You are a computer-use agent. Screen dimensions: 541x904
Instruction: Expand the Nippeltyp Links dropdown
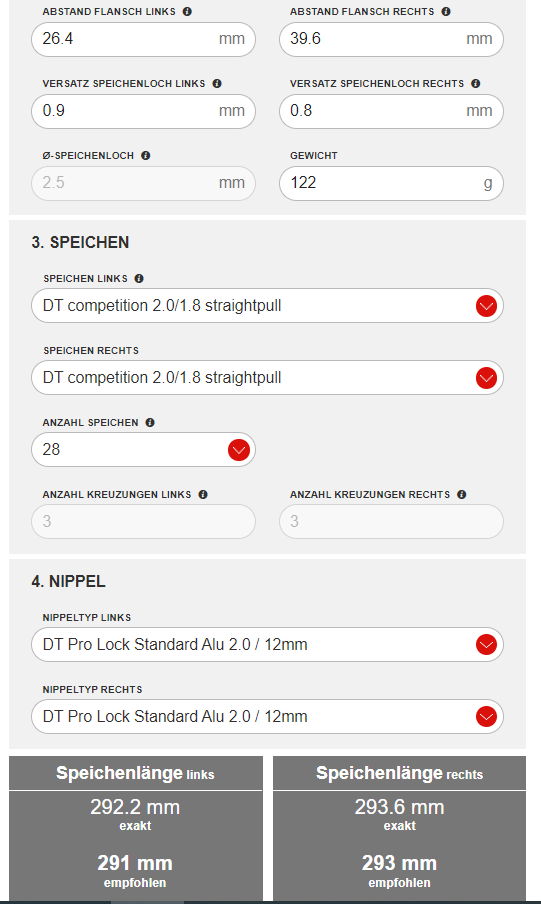click(267, 645)
